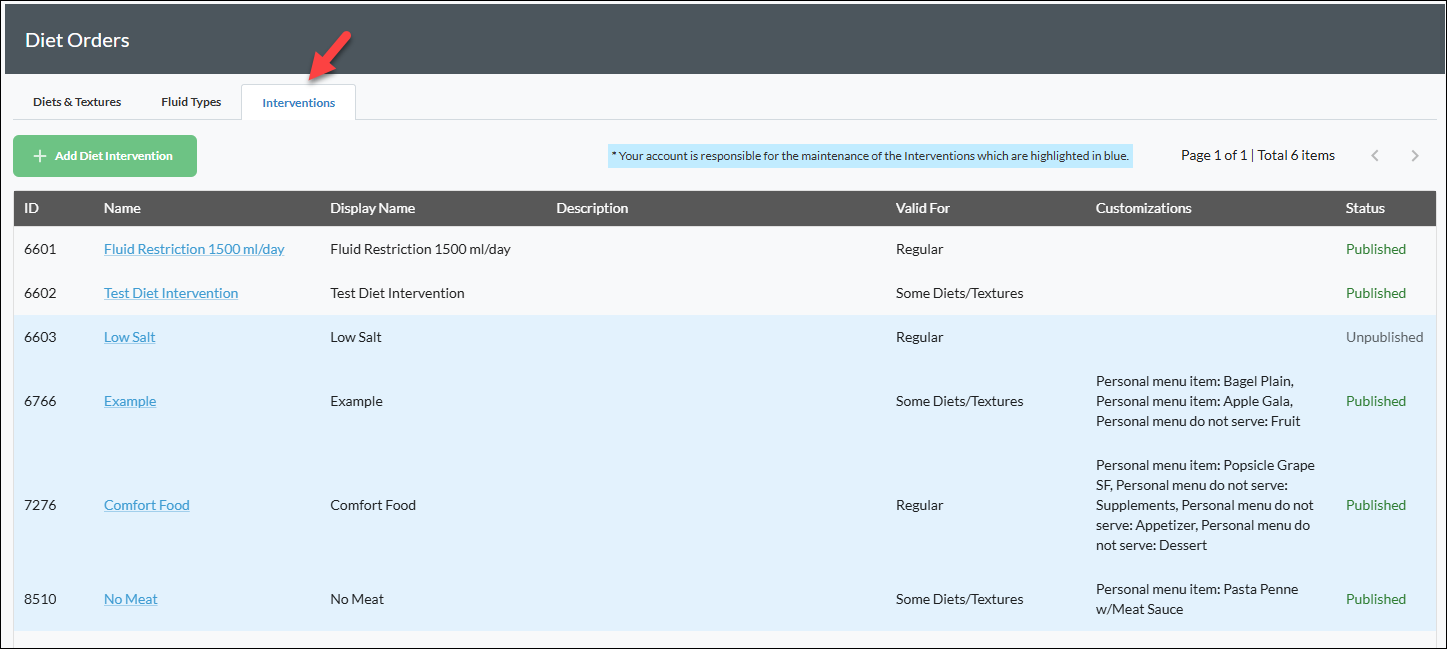The height and width of the screenshot is (649, 1447).
Task: Select the Interventions tab
Action: click(x=299, y=103)
